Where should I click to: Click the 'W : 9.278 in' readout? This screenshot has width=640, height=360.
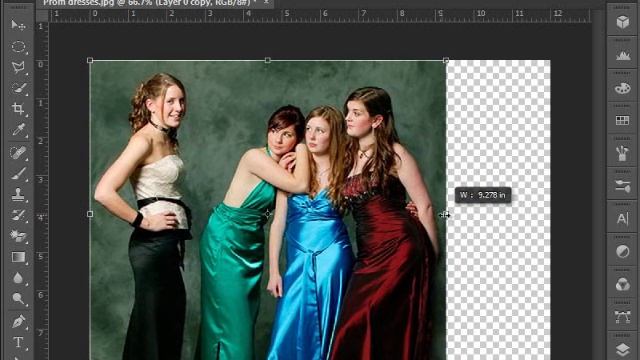[x=483, y=195]
